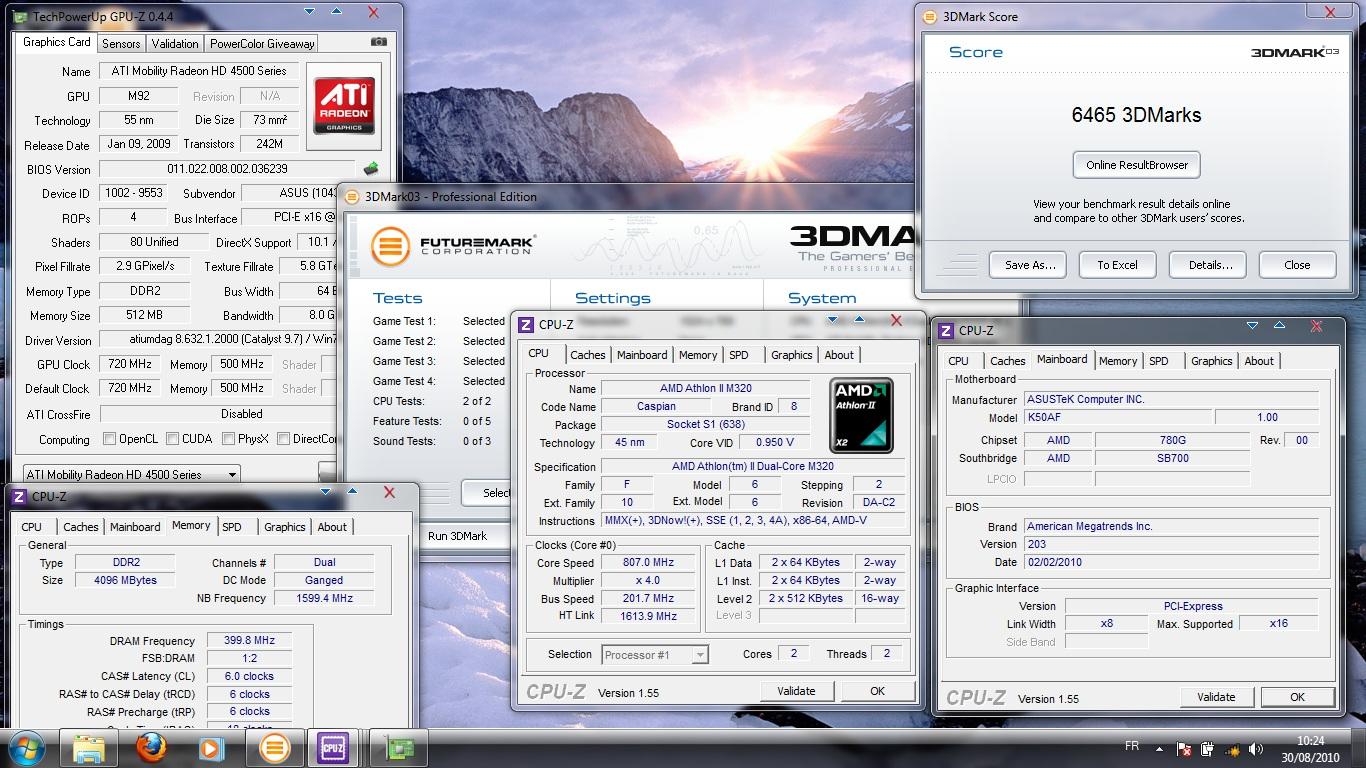Select the Graphics Card tab in GPU-Z
Viewport: 1366px width, 768px height.
[x=57, y=42]
